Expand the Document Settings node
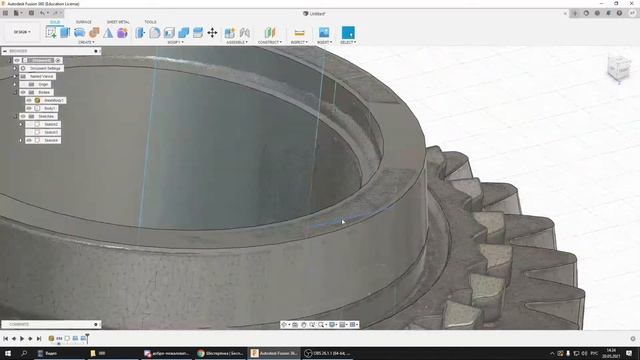The image size is (640, 360). [15, 68]
